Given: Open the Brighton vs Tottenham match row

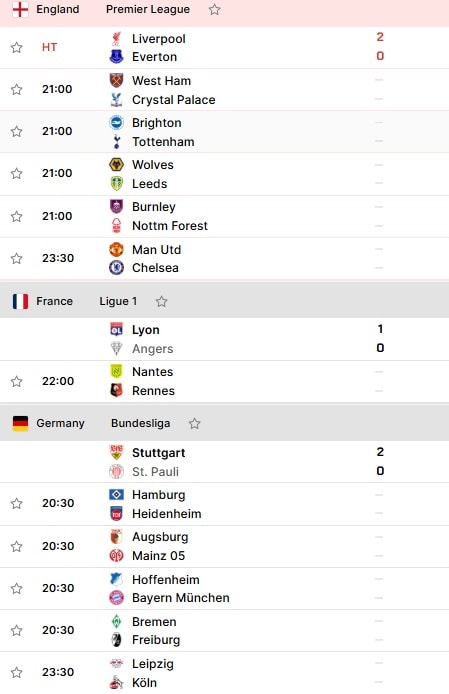Looking at the screenshot, I should pos(224,131).
